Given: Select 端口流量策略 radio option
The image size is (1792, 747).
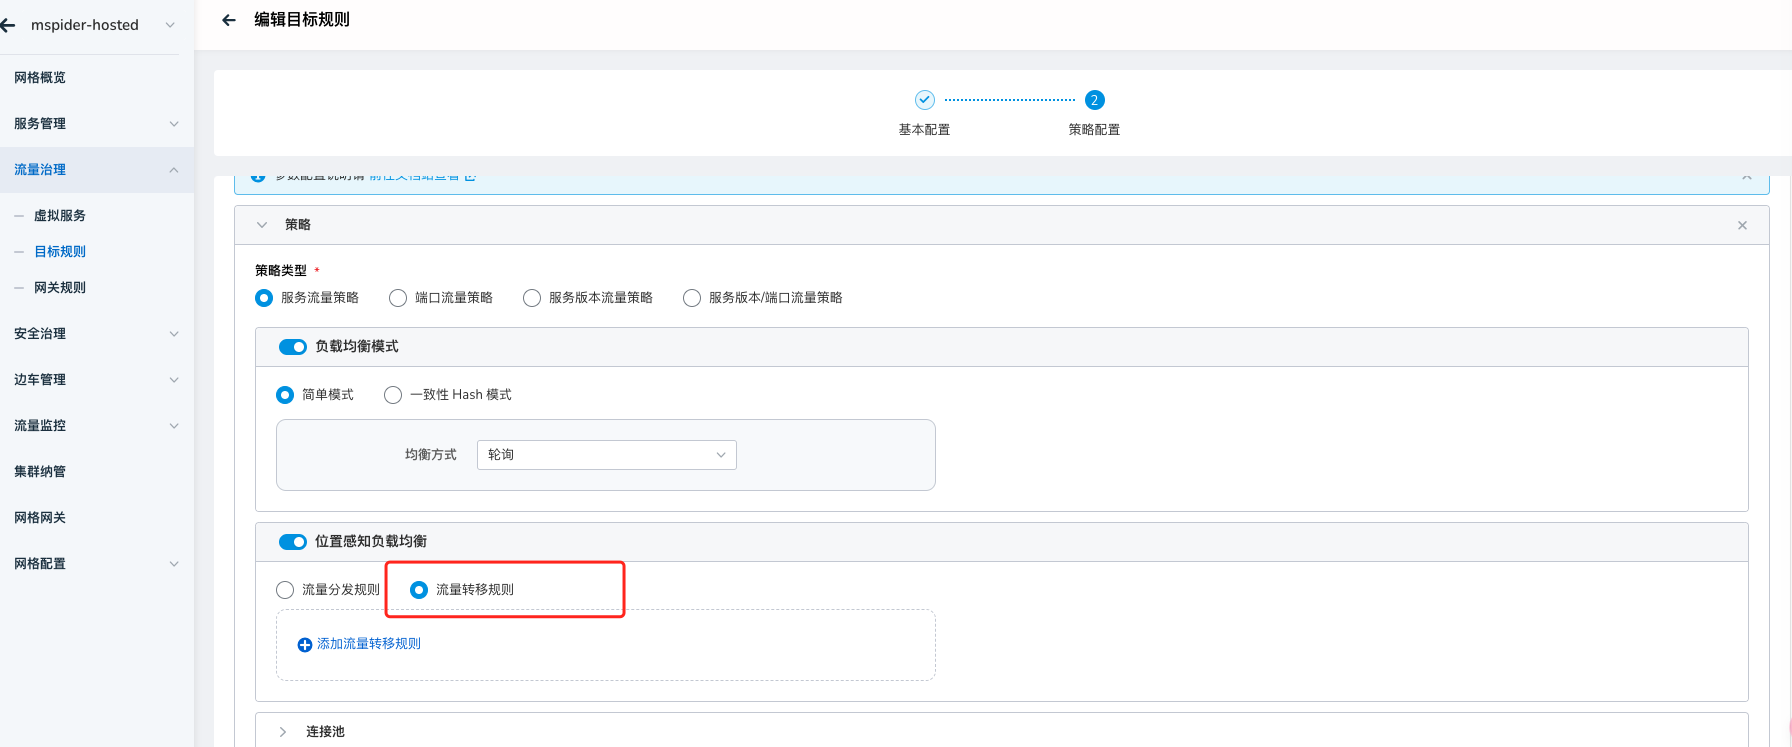Looking at the screenshot, I should [398, 298].
